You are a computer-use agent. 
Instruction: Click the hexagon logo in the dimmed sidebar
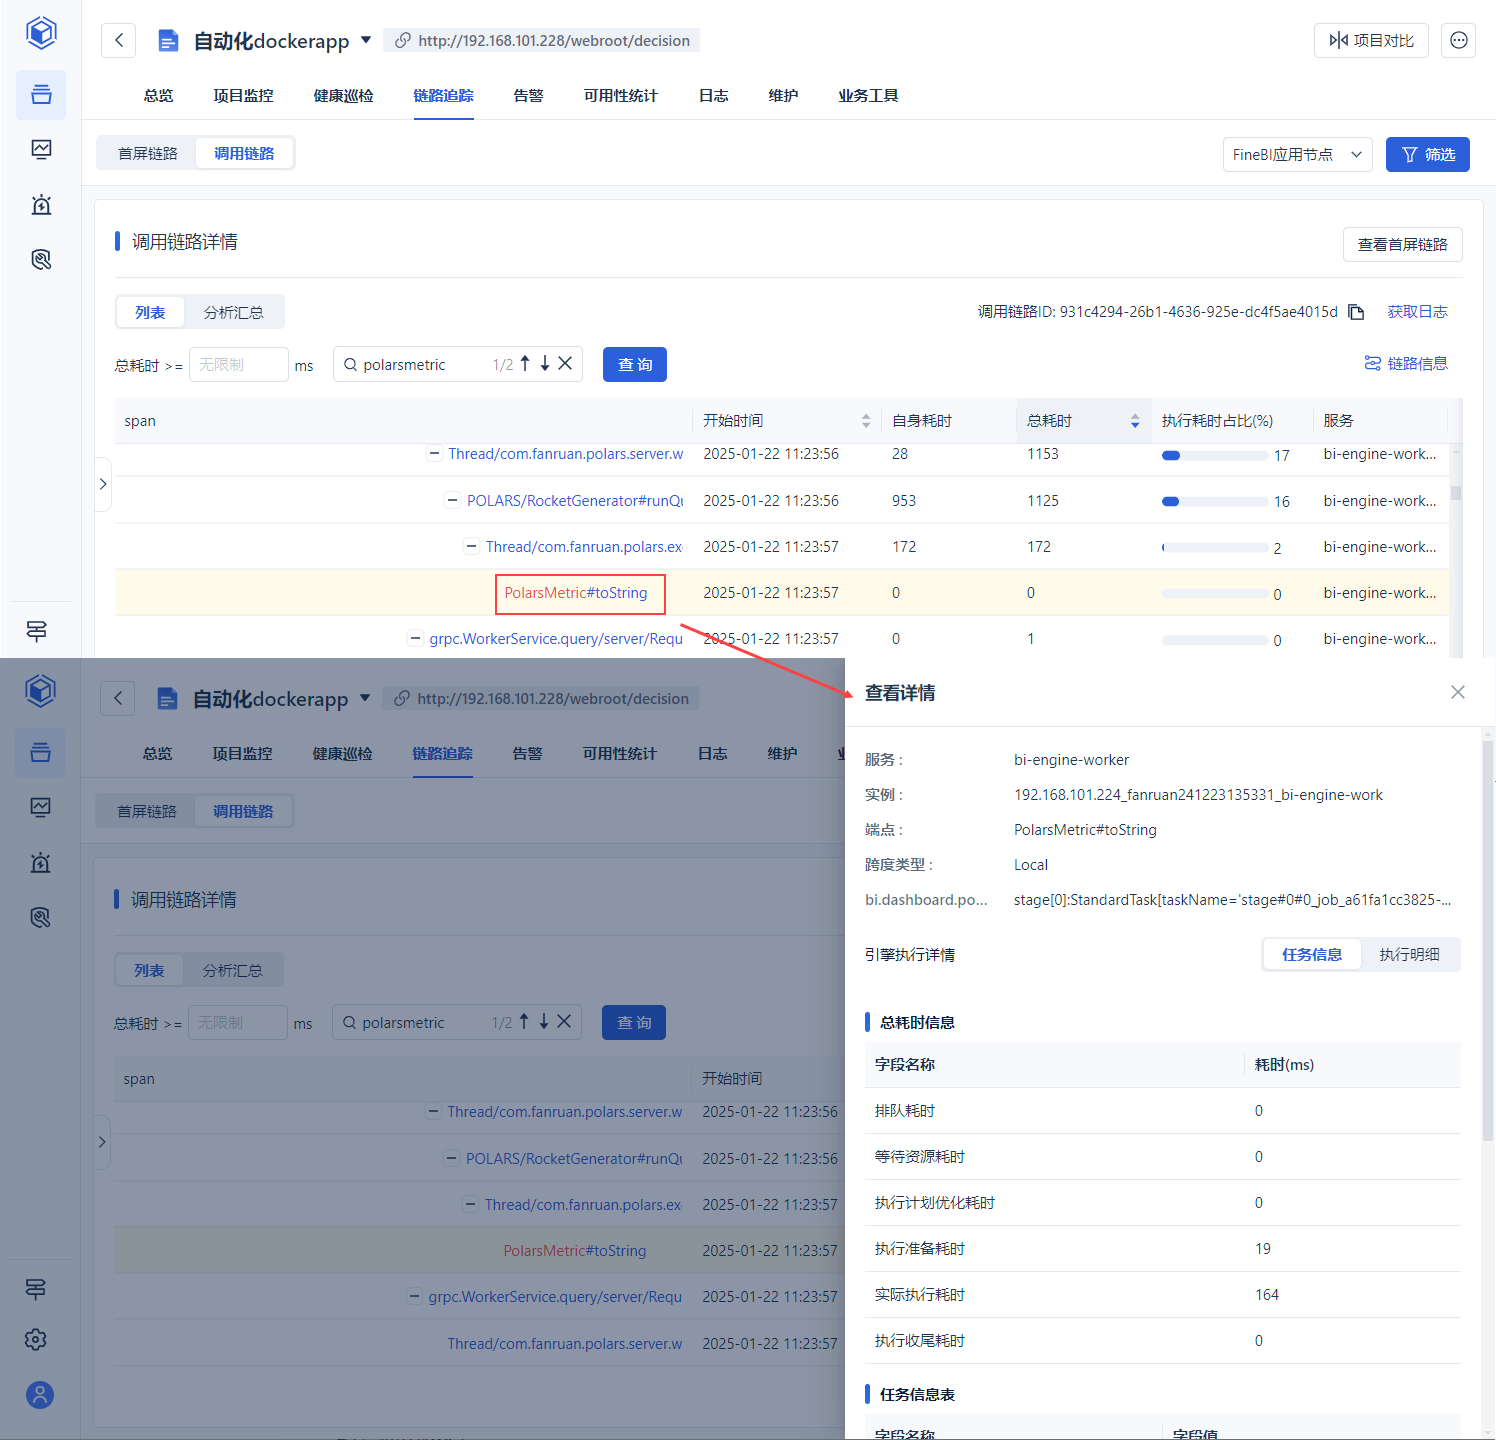pos(40,690)
